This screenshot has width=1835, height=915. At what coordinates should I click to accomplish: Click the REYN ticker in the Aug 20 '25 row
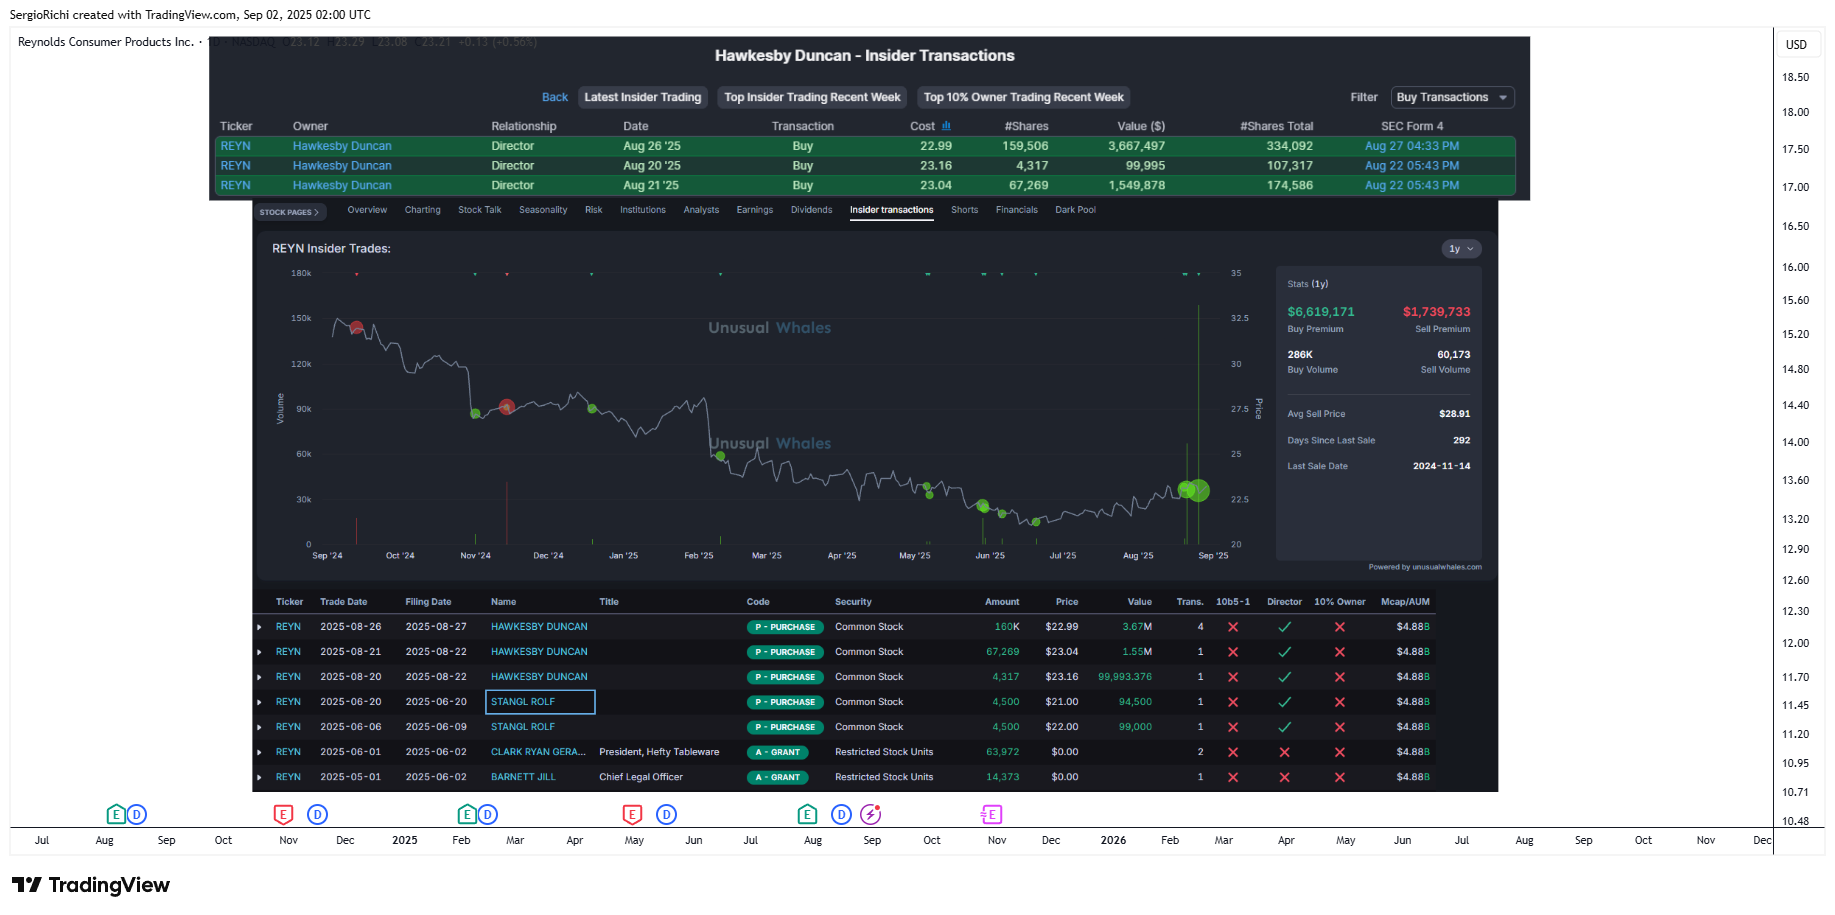click(x=236, y=166)
